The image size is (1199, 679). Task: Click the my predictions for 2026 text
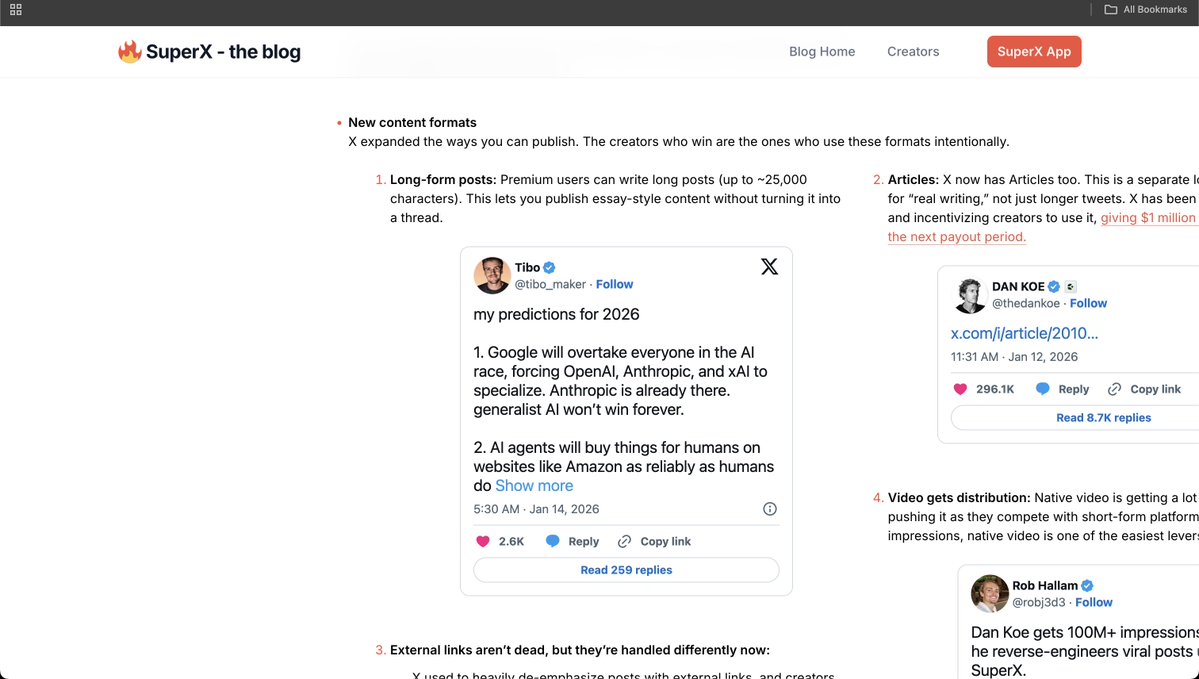click(x=556, y=314)
